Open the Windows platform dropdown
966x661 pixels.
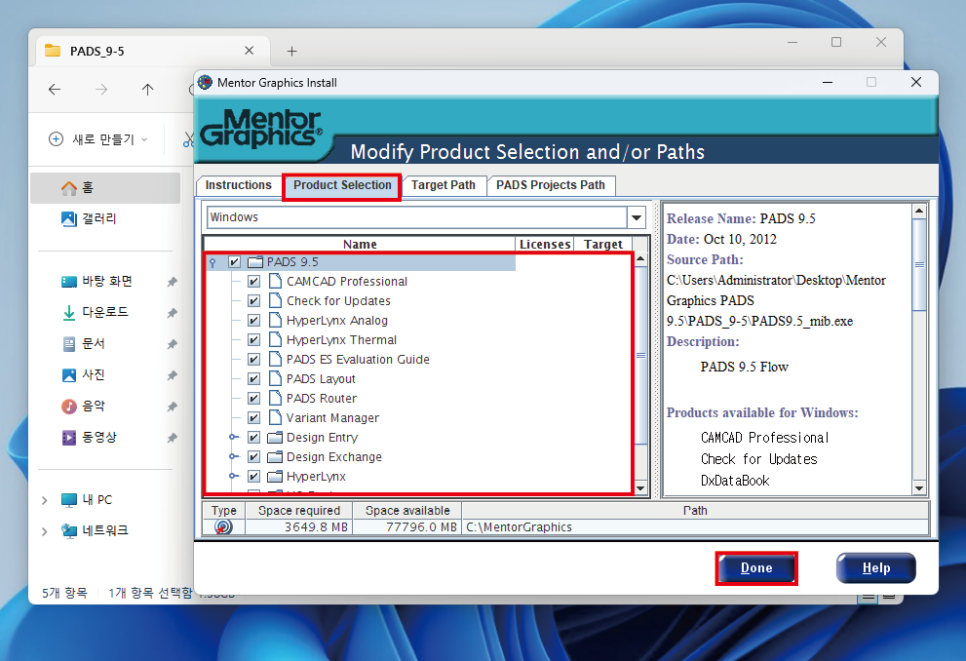click(636, 217)
